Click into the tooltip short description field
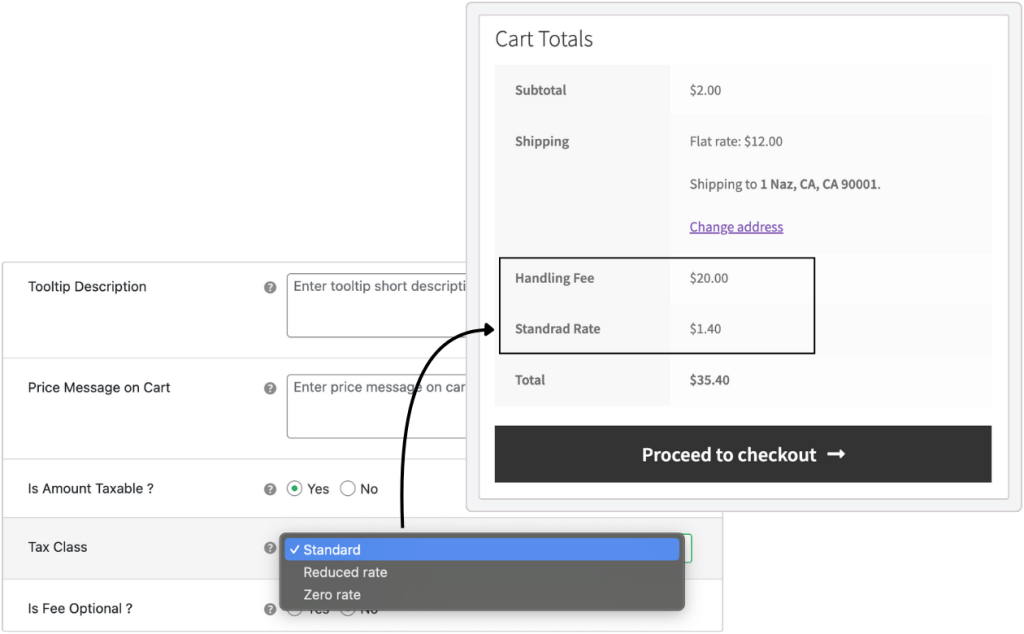The width and height of the screenshot is (1024, 634). 377,305
